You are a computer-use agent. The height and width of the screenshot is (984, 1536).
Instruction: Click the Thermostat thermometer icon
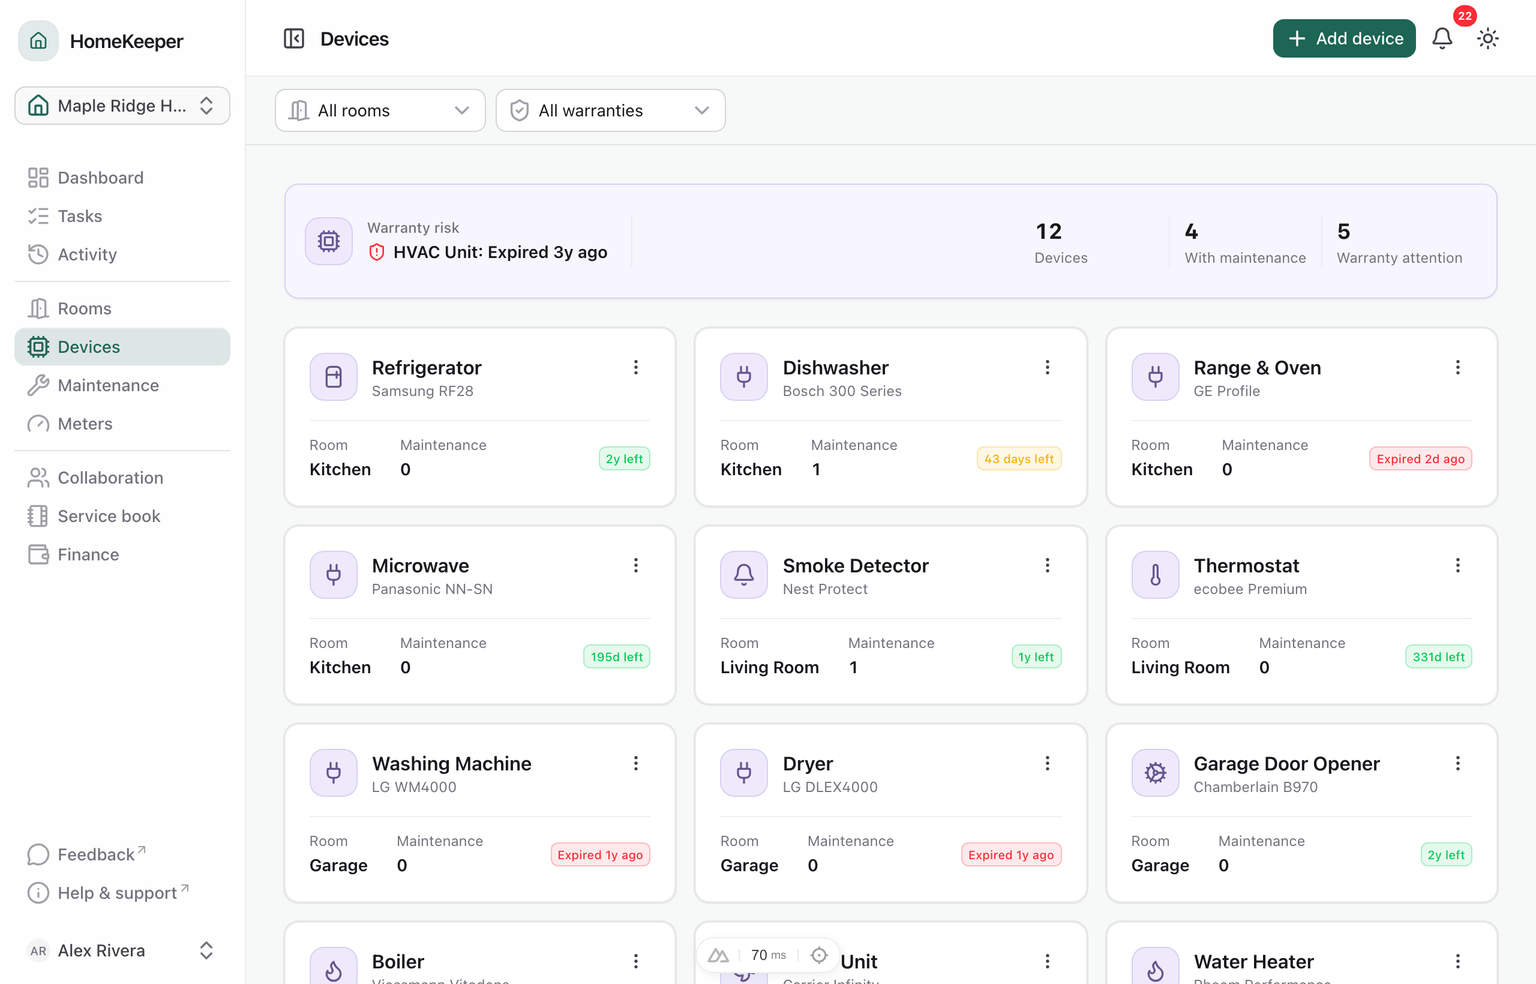tap(1155, 575)
